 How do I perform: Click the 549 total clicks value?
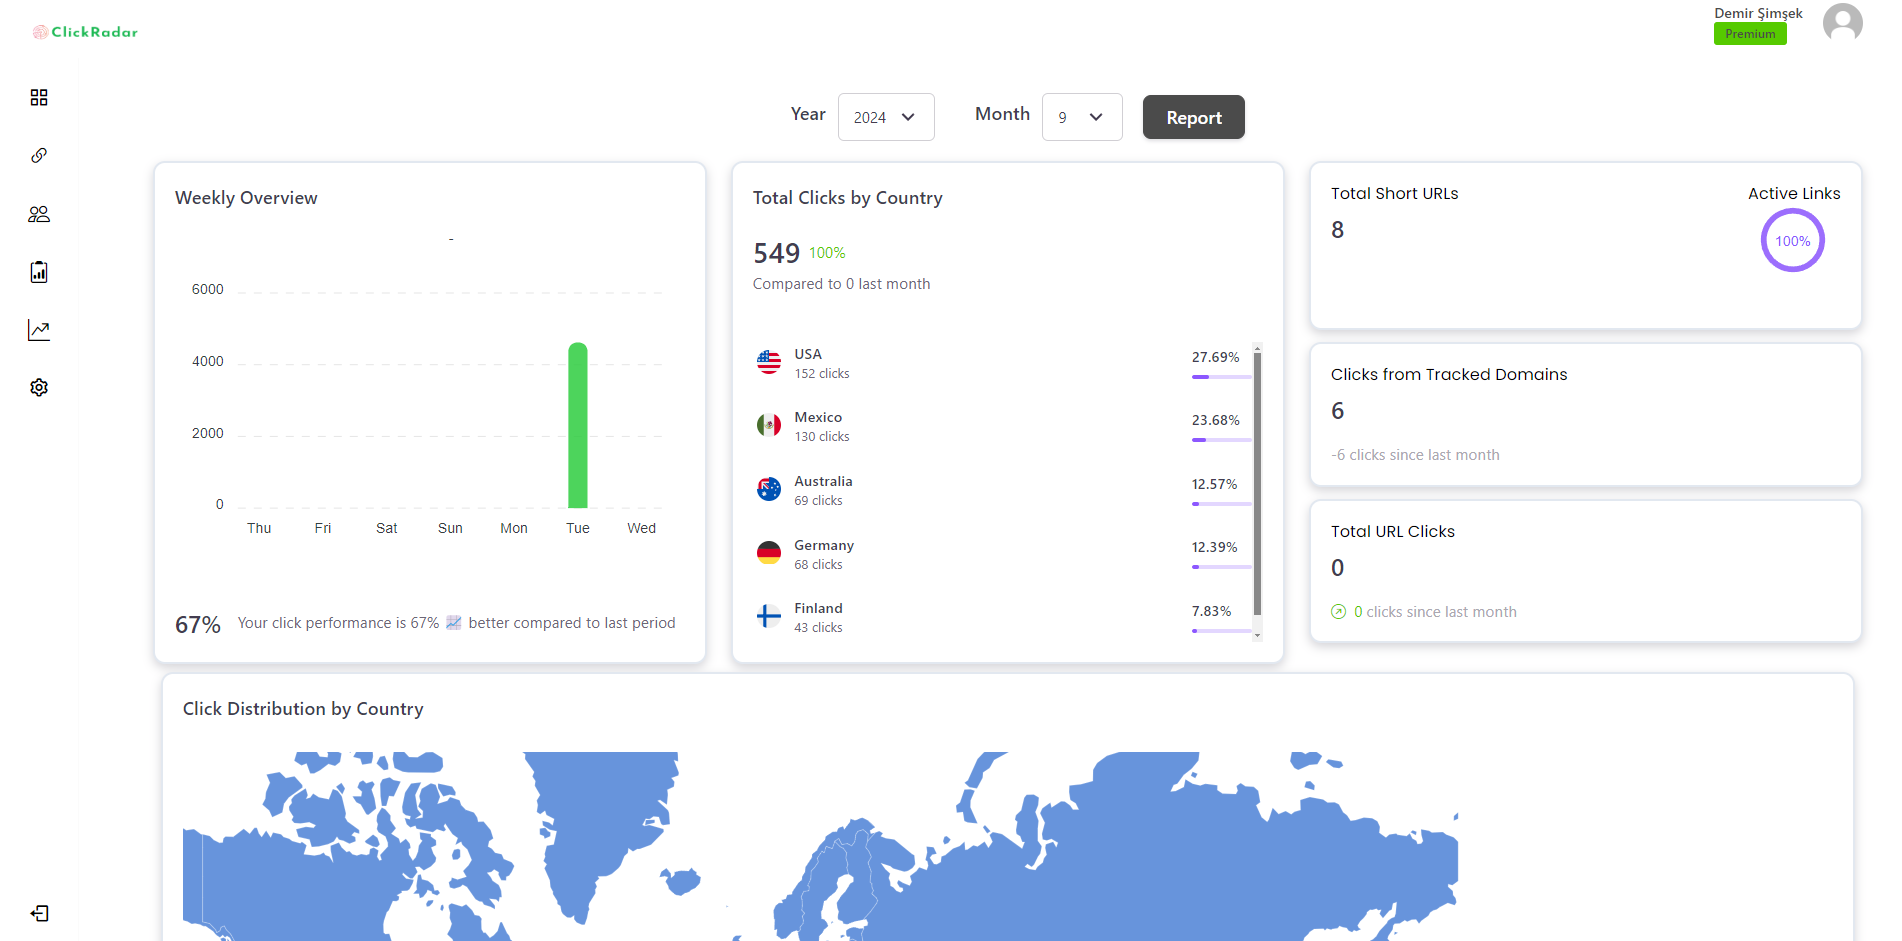(776, 253)
